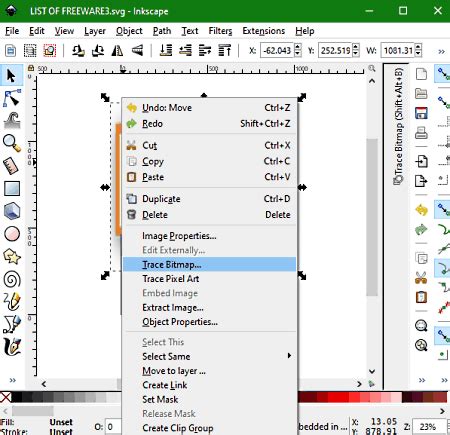Select the Tweak tool
This screenshot has height=435, width=450.
[x=11, y=121]
